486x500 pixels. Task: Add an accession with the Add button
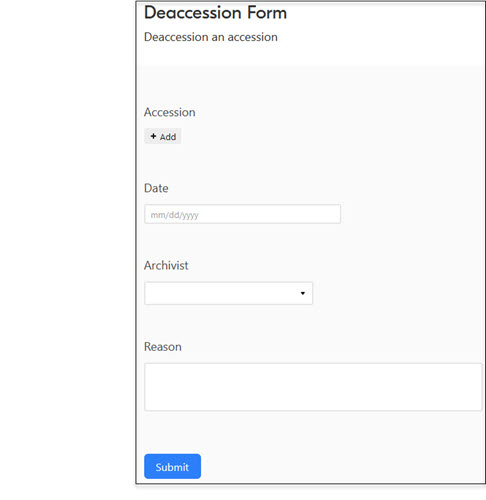tap(163, 136)
